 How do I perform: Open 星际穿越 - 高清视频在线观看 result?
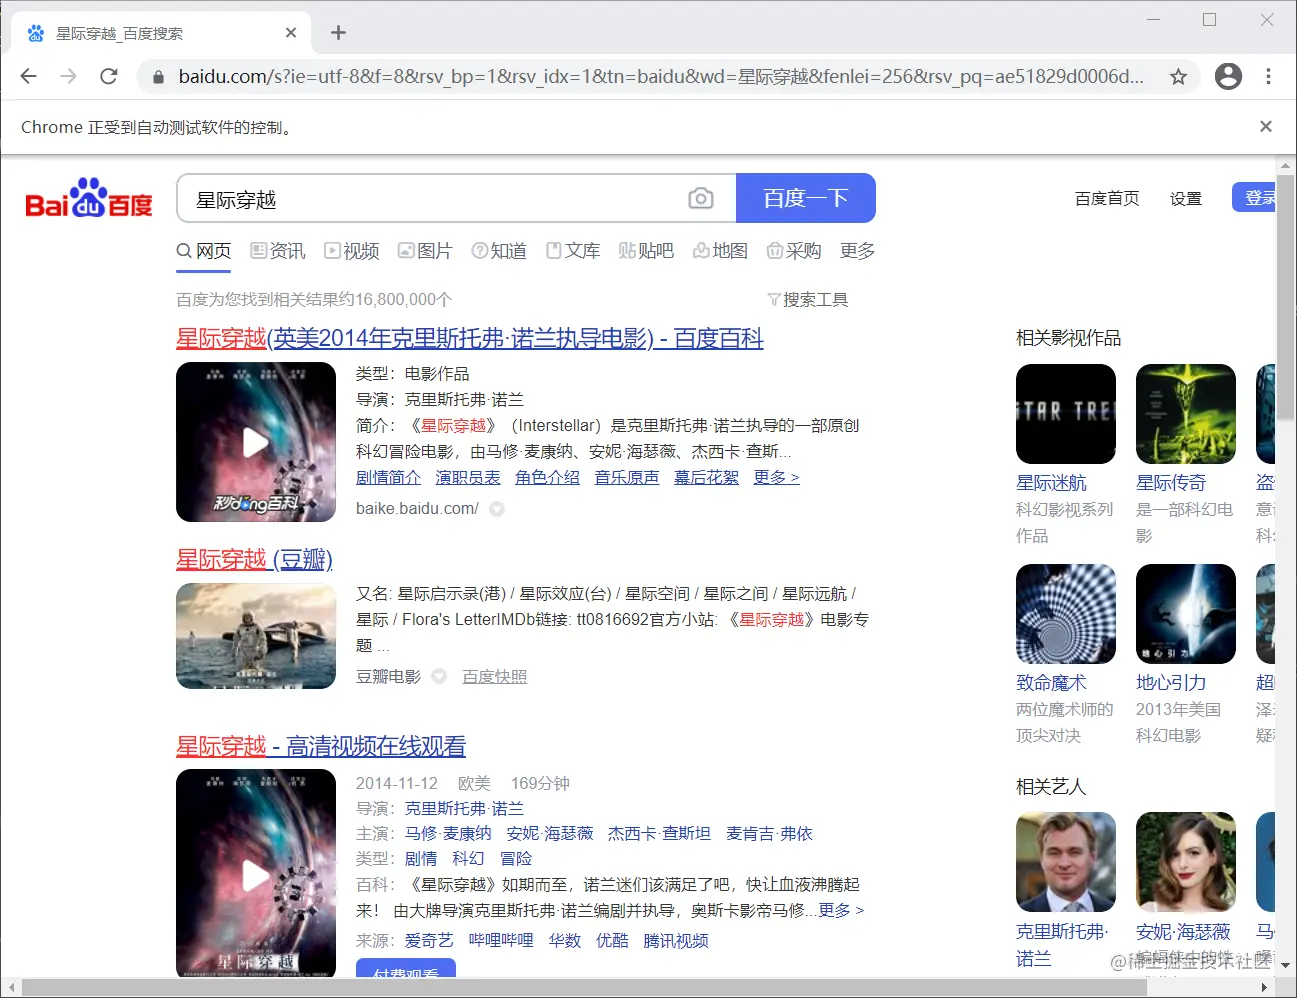(321, 746)
